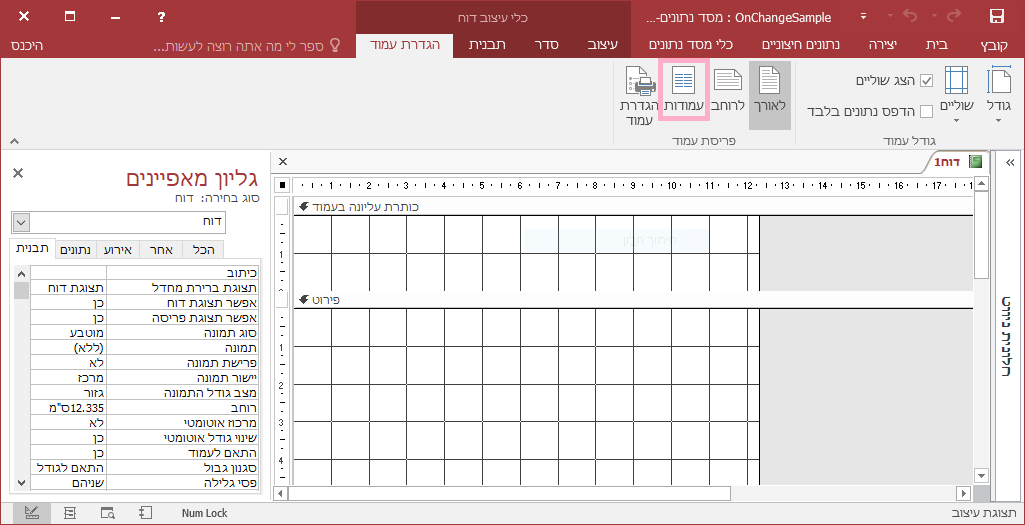This screenshot has width=1025, height=525.
Task: Open the object selection combo box arrow
Action: tap(20, 222)
